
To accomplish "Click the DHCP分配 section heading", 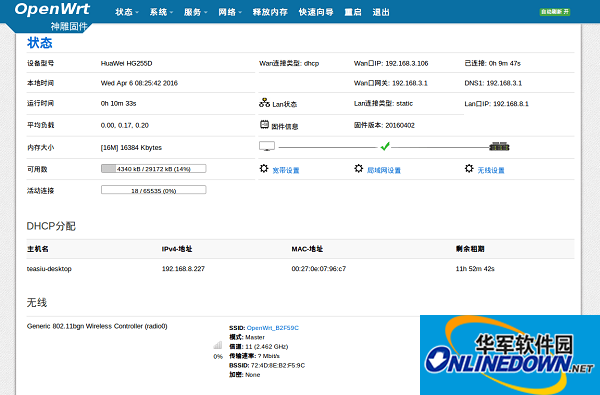I will pyautogui.click(x=51, y=226).
